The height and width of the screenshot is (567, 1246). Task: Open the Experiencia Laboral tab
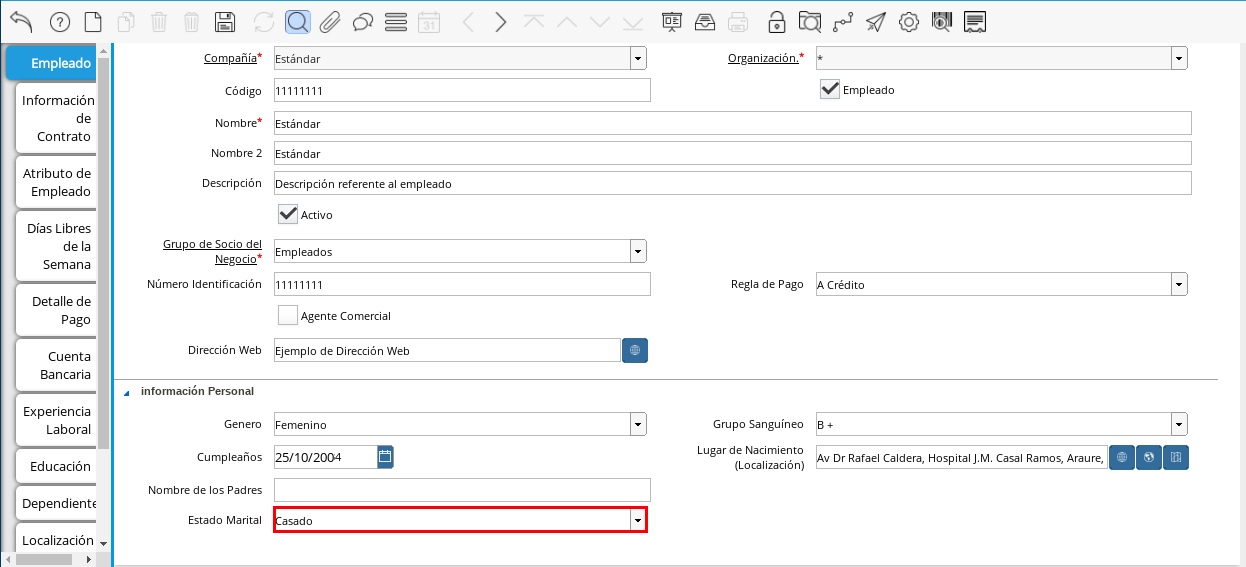57,420
